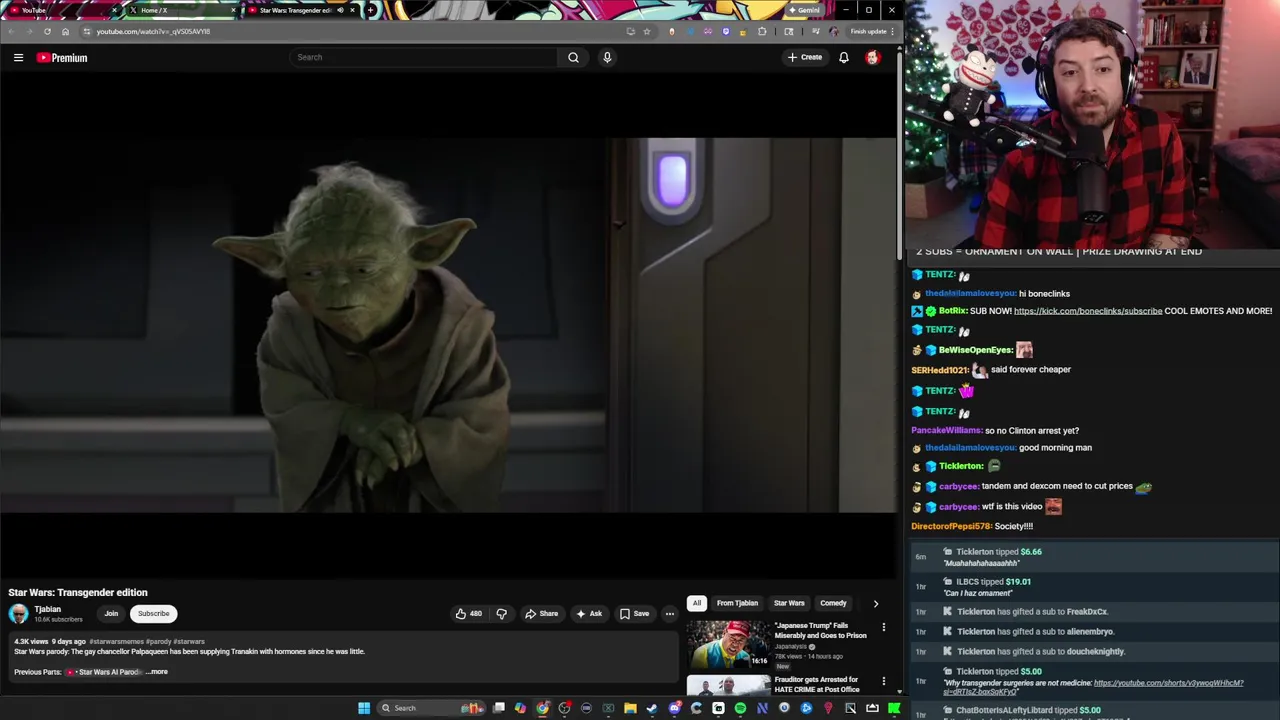Expand the description with ...more
The height and width of the screenshot is (720, 1280).
click(x=157, y=672)
